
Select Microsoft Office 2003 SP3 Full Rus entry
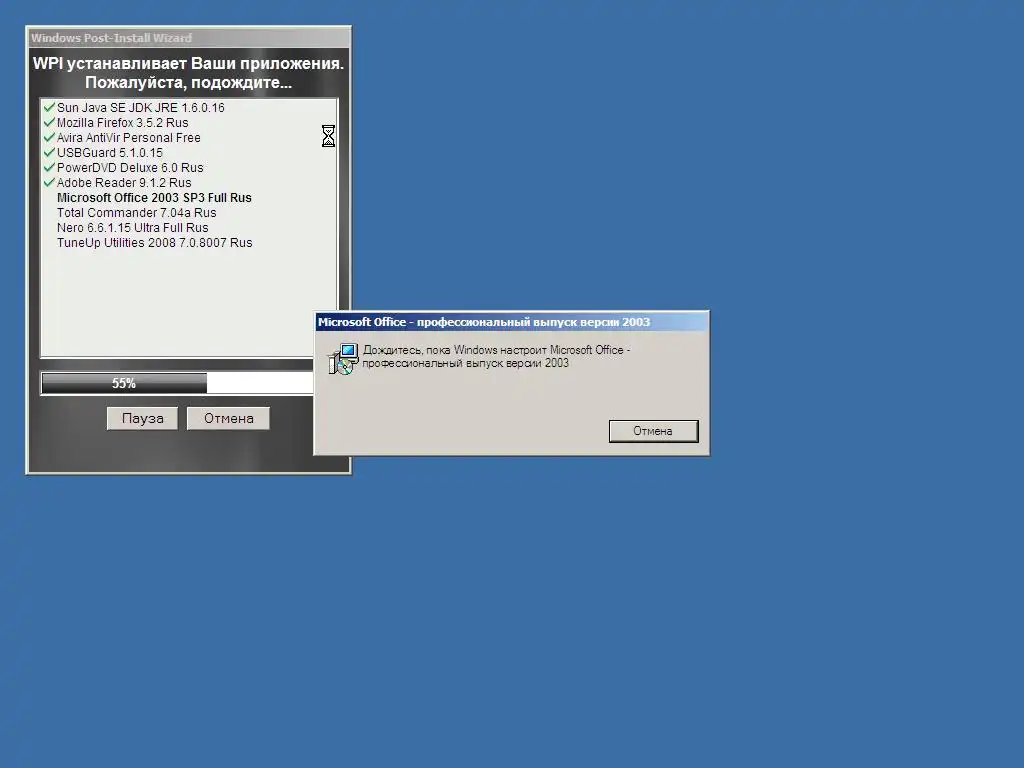(x=154, y=197)
